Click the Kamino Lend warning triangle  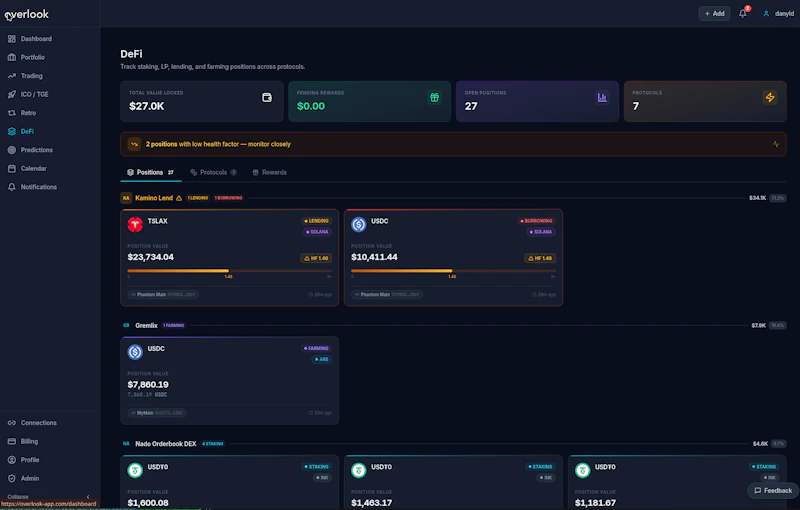coord(179,198)
